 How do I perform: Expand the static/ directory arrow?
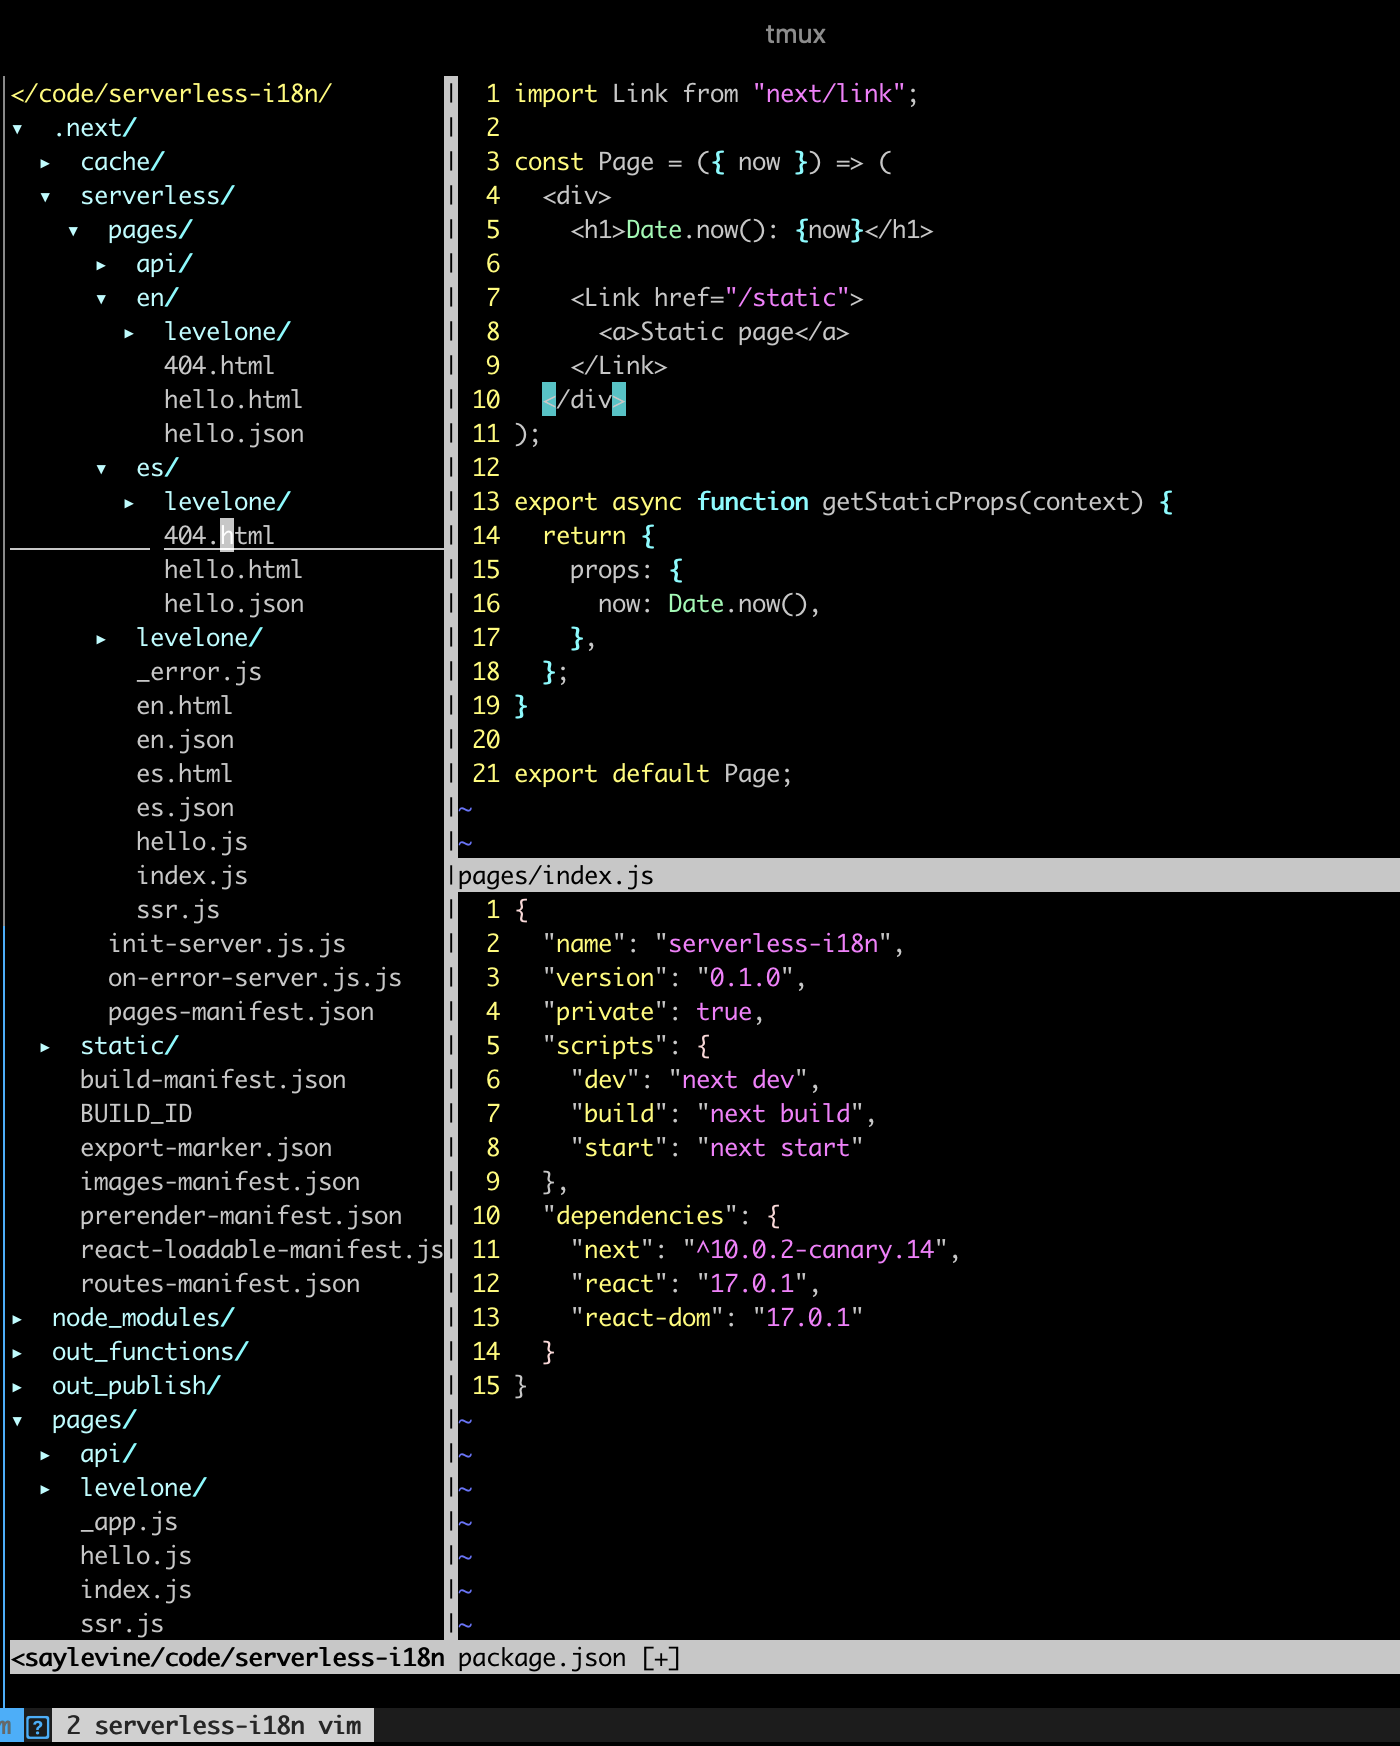coord(45,1047)
